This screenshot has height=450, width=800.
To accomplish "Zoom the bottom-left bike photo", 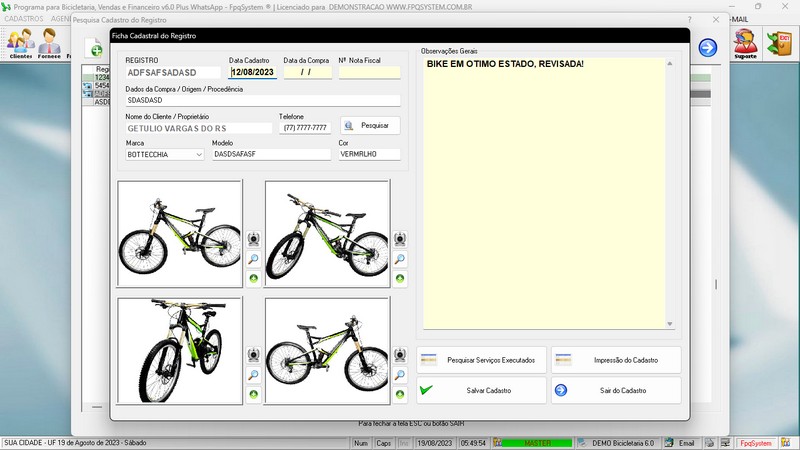I will [x=254, y=375].
